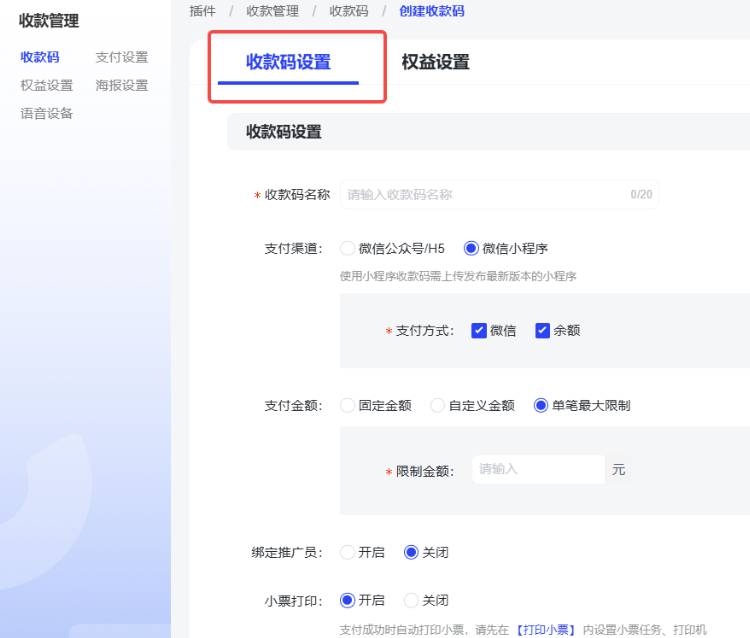The image size is (750, 638).
Task: Open 支付设置 in the sidebar
Action: [121, 57]
